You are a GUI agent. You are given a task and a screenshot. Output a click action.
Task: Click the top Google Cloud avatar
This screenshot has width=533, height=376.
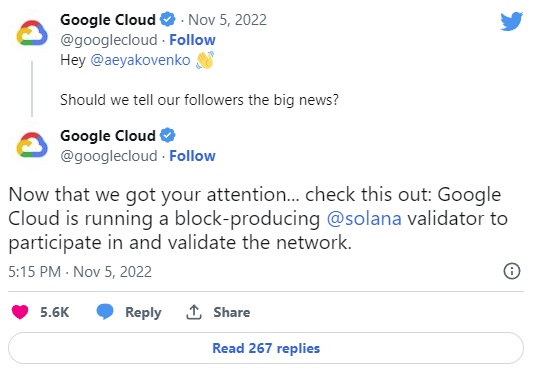(32, 33)
